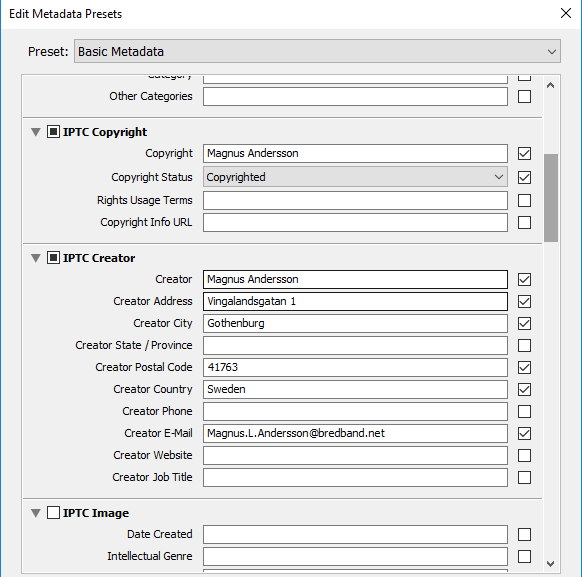Click the Other Categories input field
The height and width of the screenshot is (577, 582).
(355, 96)
